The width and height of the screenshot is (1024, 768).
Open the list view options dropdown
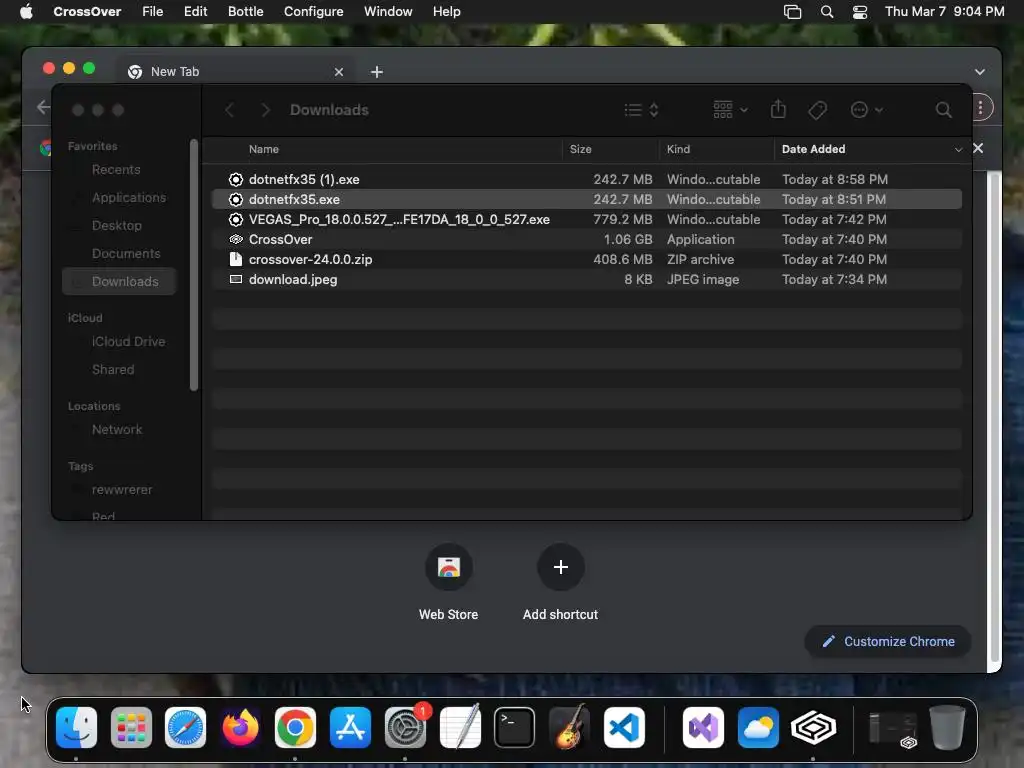pyautogui.click(x=641, y=110)
